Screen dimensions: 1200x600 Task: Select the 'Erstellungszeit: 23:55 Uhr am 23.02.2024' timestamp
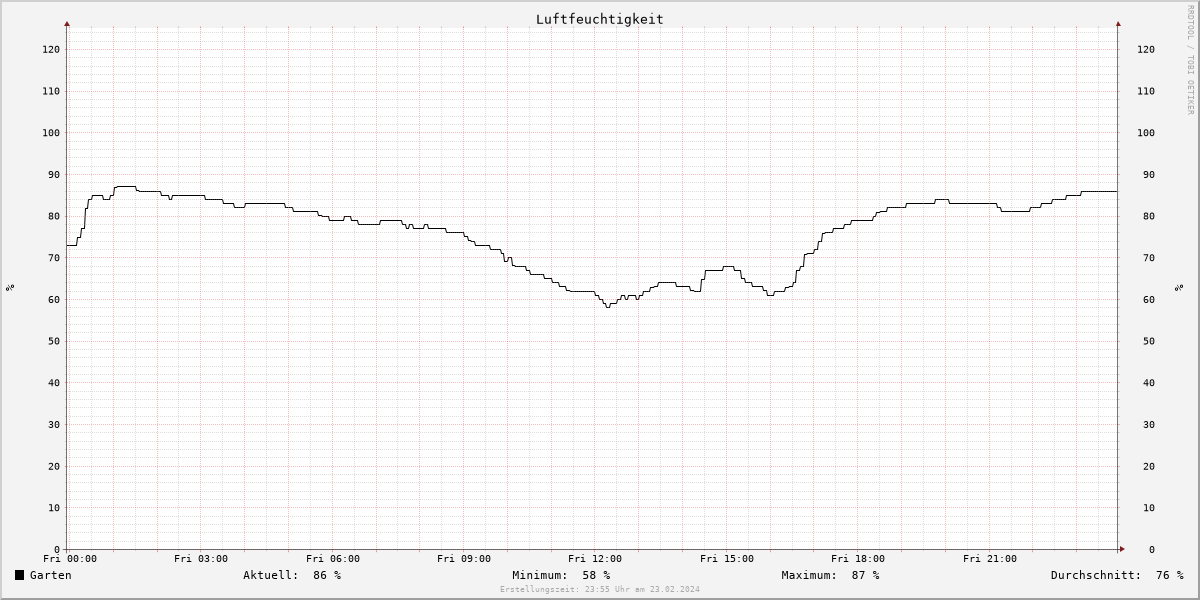point(600,589)
